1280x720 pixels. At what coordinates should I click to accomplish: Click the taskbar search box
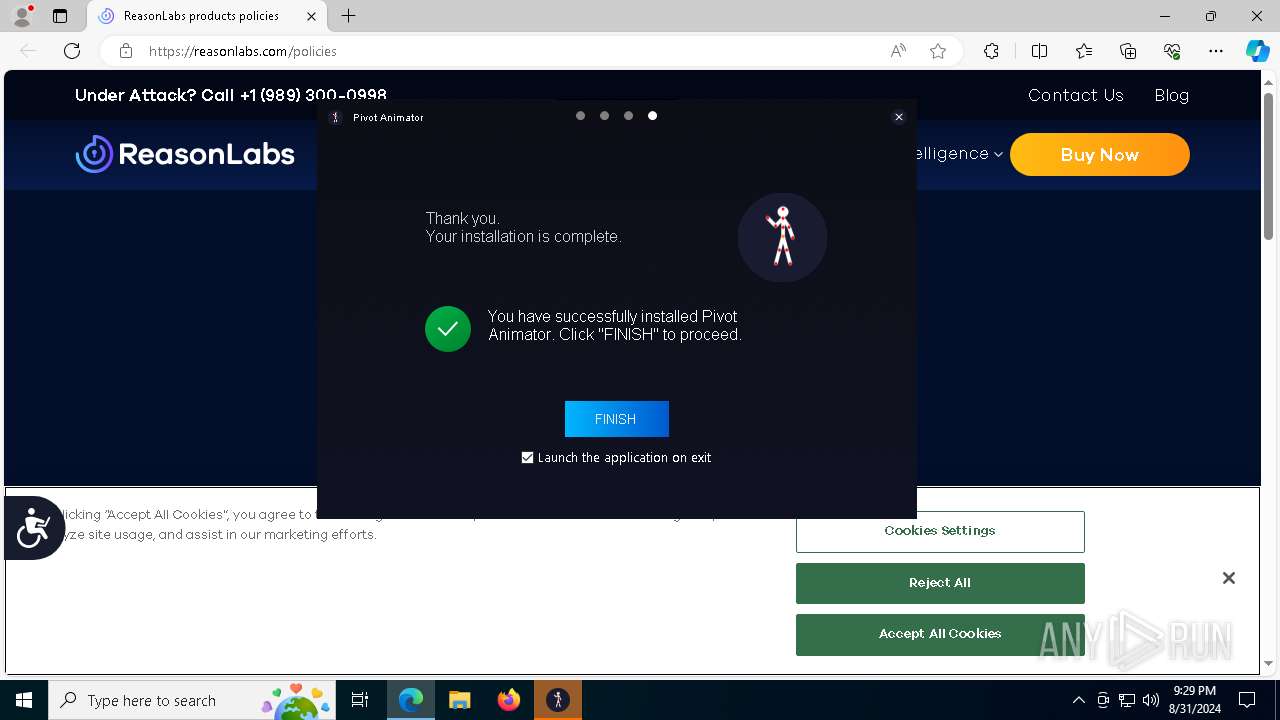click(192, 700)
